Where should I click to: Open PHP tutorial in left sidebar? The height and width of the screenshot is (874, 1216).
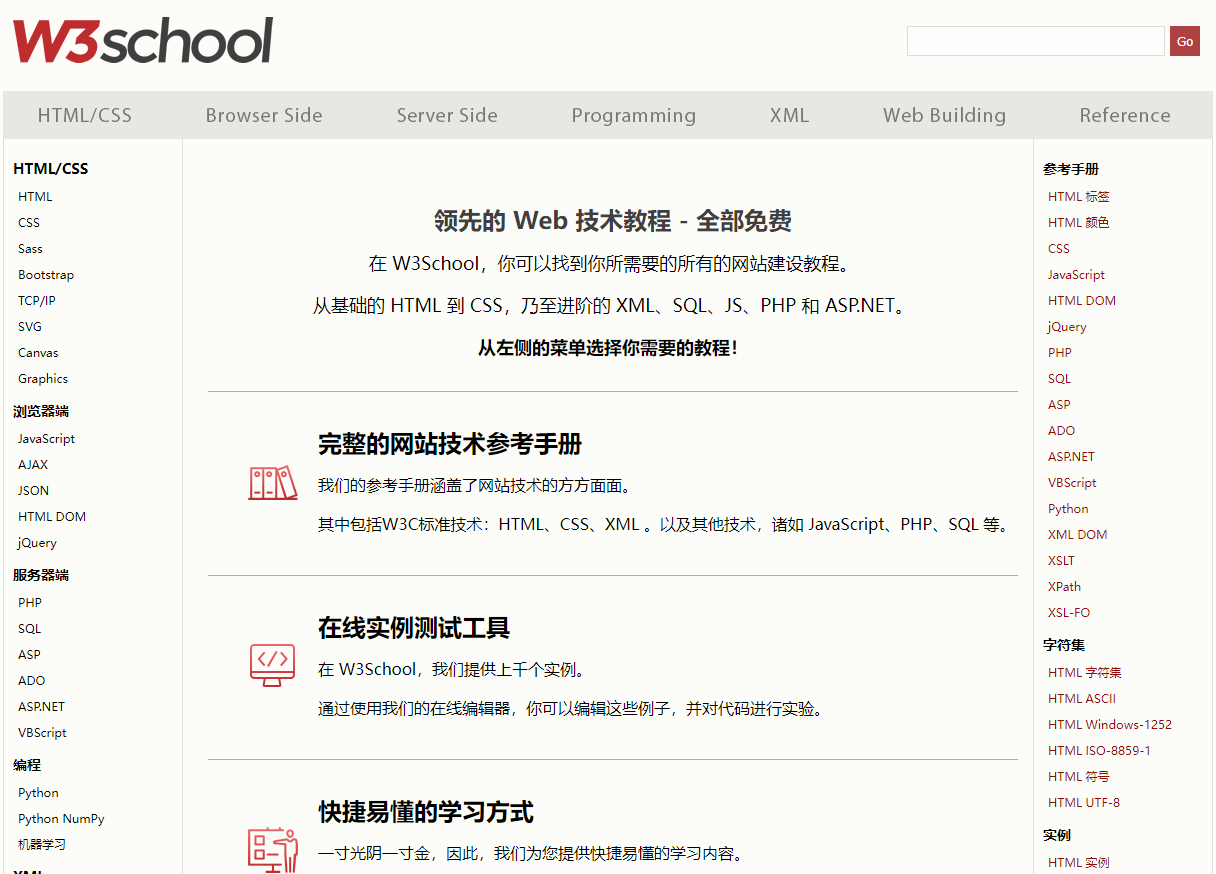click(x=30, y=603)
